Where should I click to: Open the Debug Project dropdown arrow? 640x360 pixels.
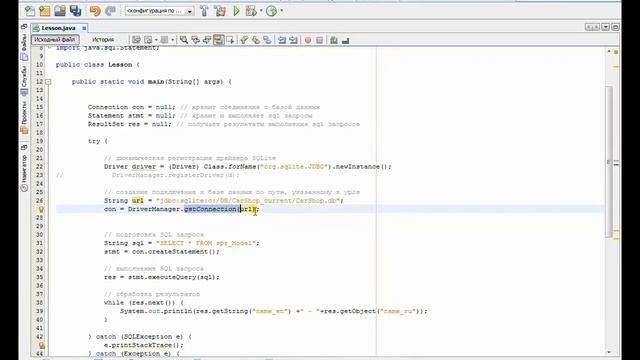point(261,11)
